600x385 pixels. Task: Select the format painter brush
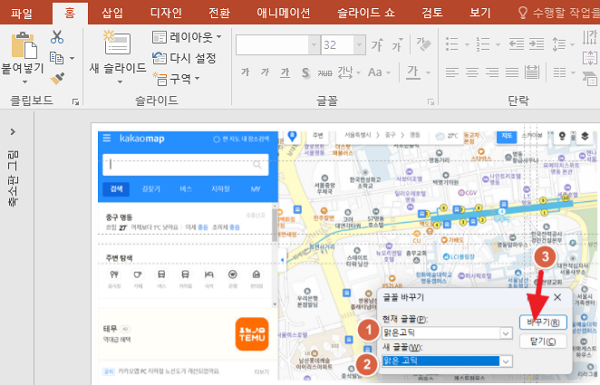tap(57, 78)
